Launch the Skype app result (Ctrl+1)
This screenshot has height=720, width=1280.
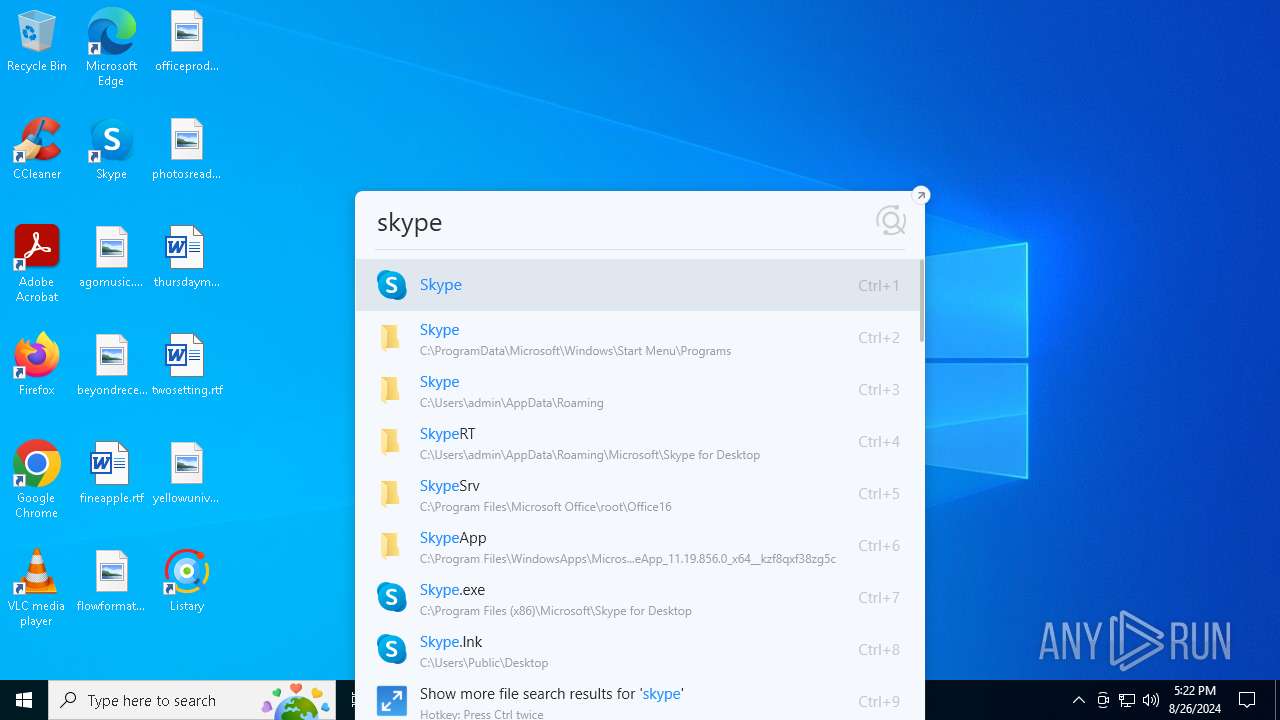coord(637,285)
